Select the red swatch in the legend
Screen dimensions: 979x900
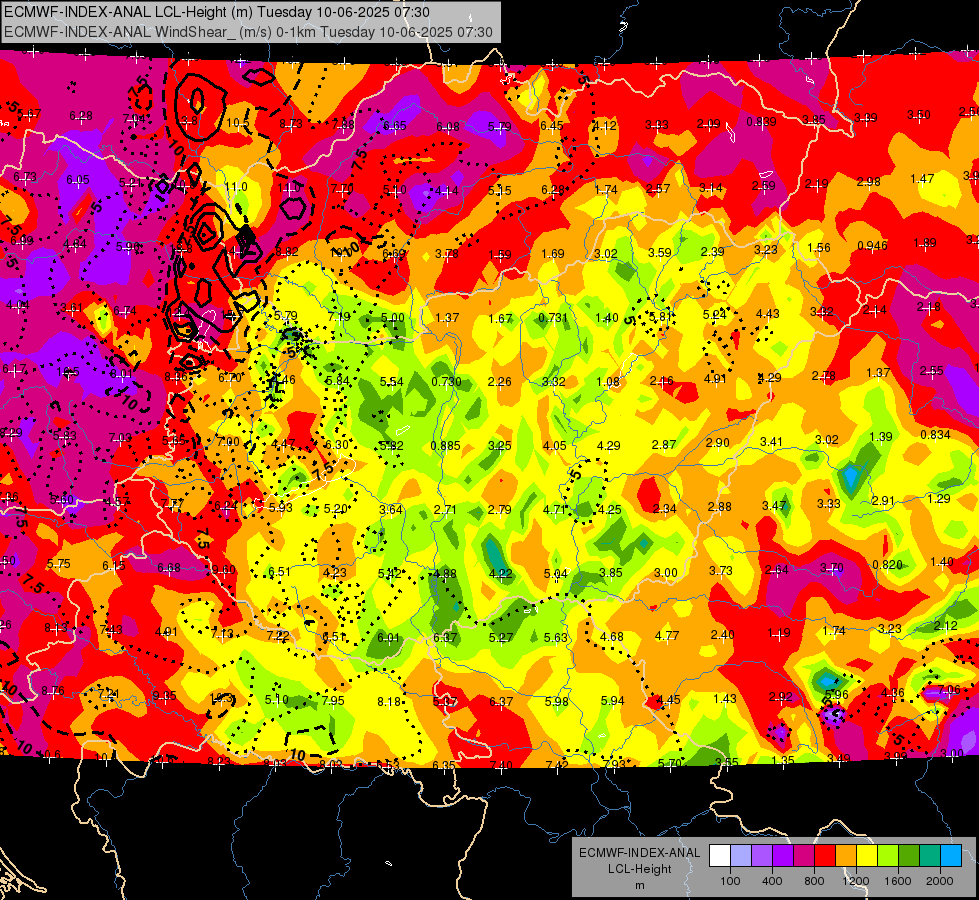pos(825,856)
